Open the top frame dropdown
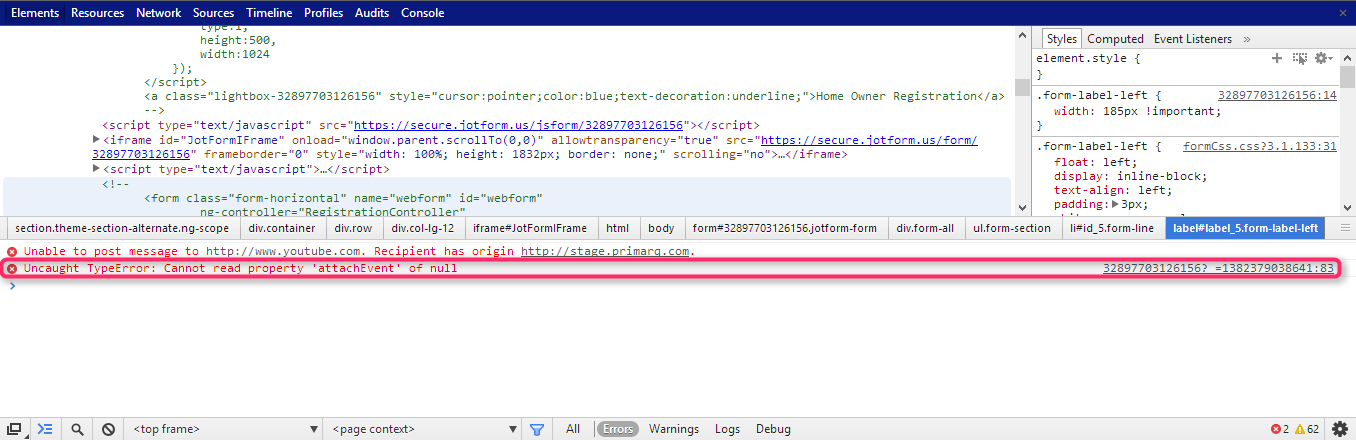The image size is (1356, 440). tap(221, 429)
